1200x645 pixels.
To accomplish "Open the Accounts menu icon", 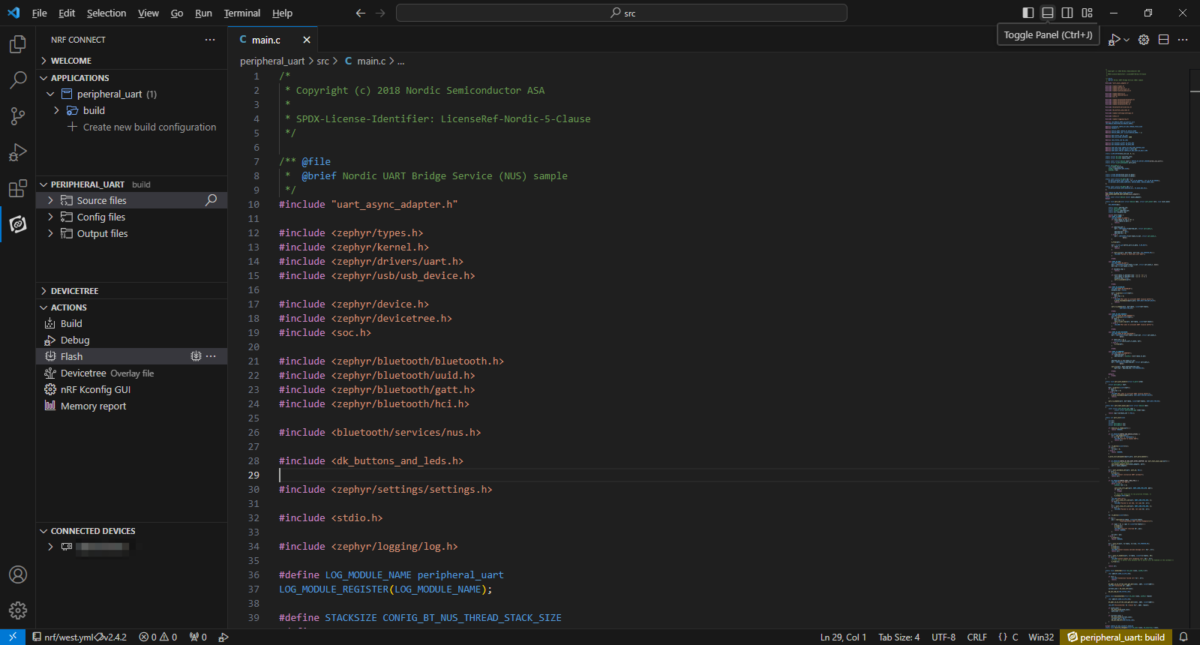I will [17, 574].
